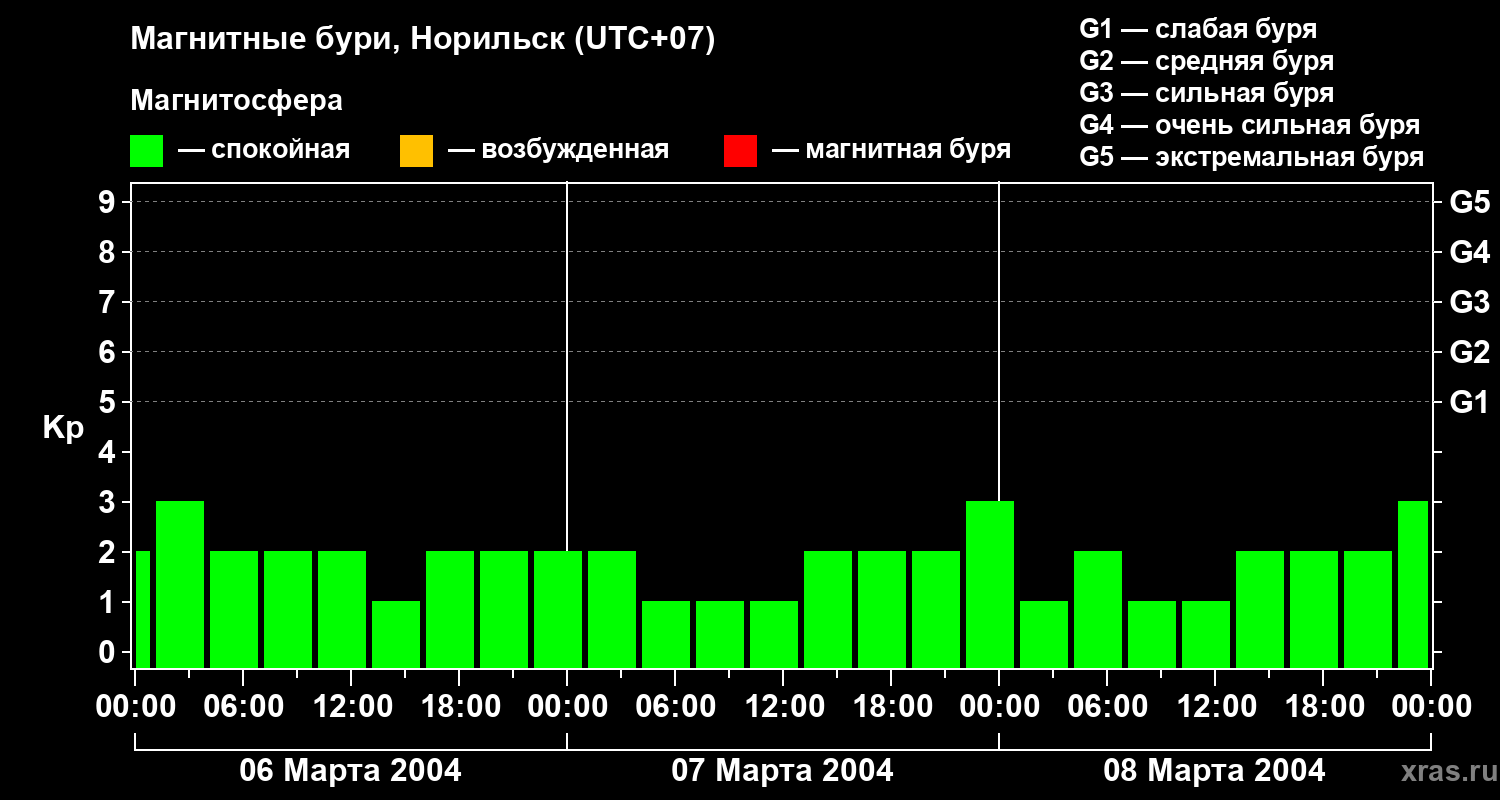Viewport: 1500px width, 800px height.
Task: Select the final Kp 3 bar ending 08 Марта
Action: (x=1413, y=584)
